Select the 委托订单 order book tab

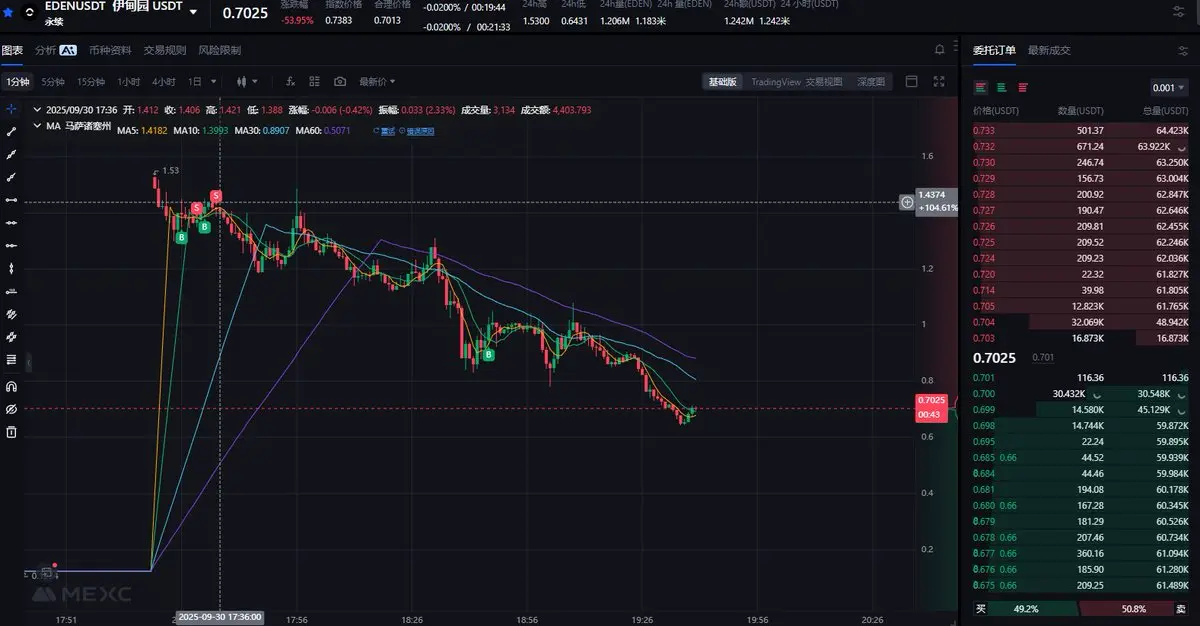(994, 50)
